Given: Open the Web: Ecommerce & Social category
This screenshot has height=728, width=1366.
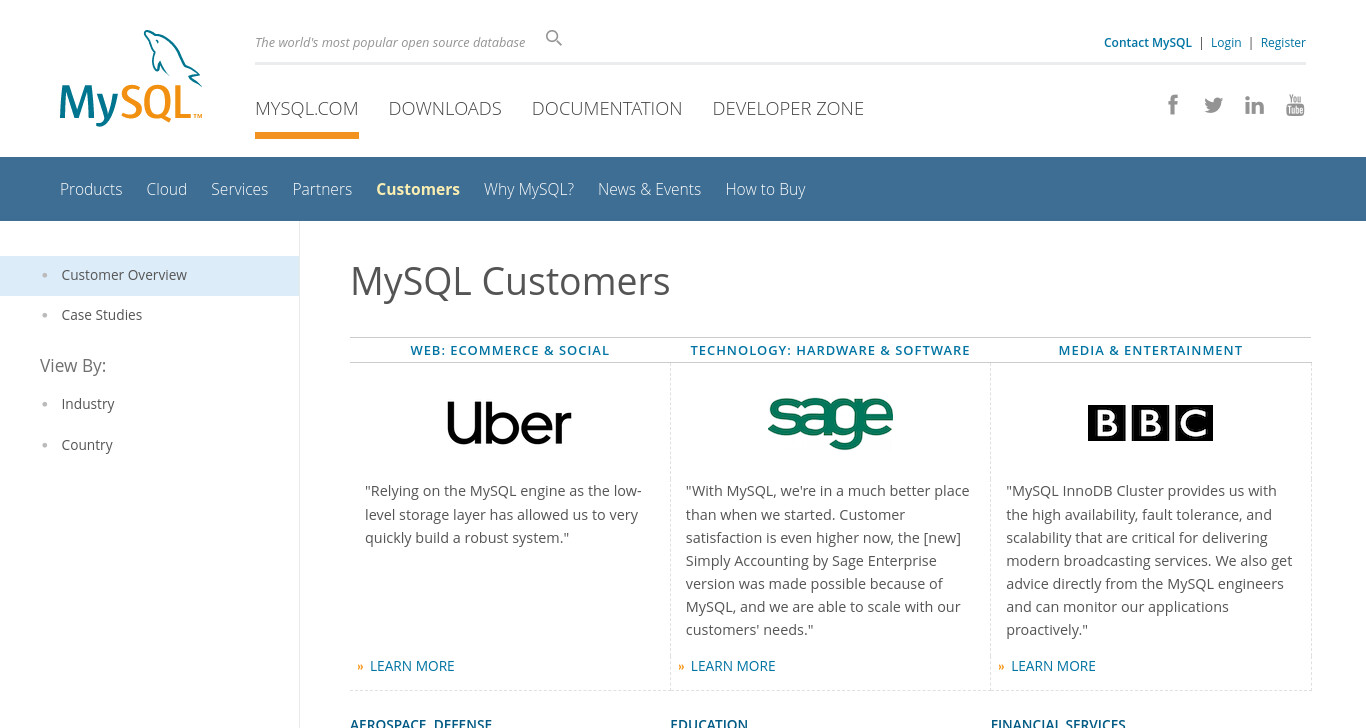Looking at the screenshot, I should click(510, 351).
